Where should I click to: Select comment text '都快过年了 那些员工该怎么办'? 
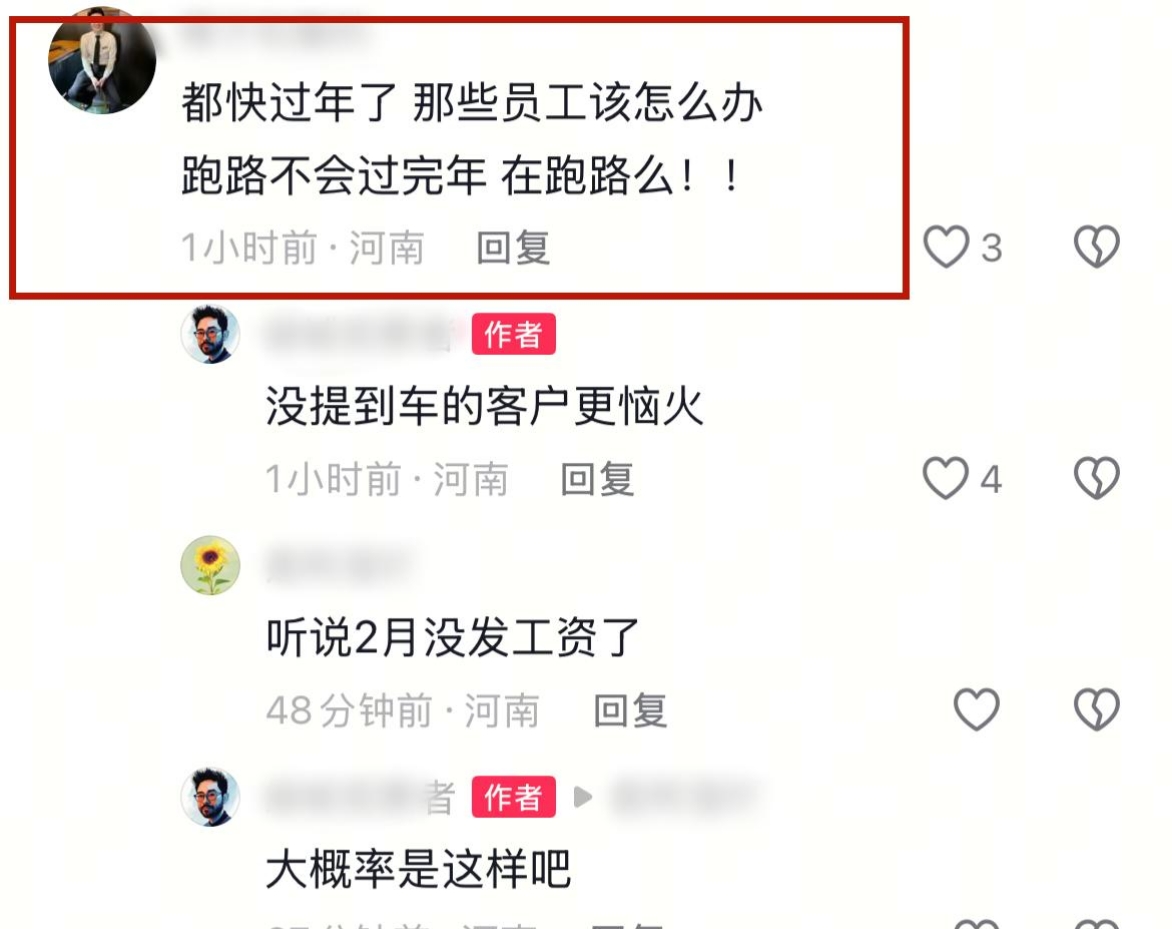[x=472, y=102]
